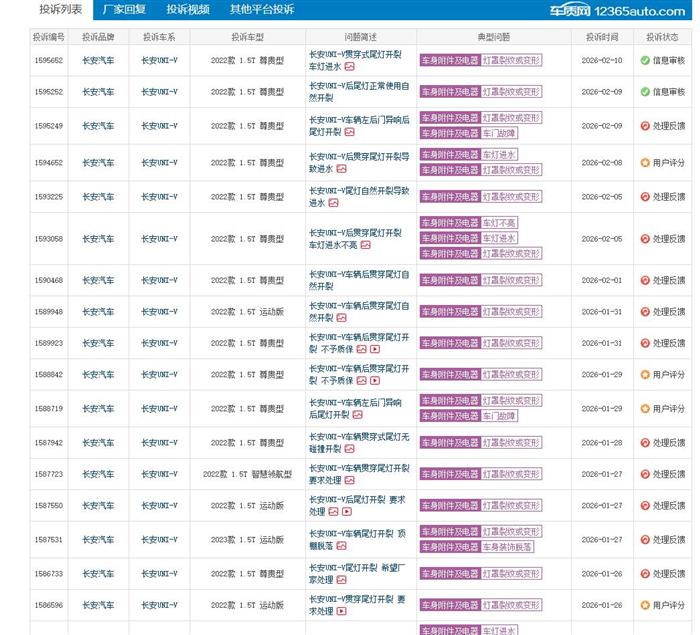Click orange rating icon for complaint 1594652
This screenshot has height=635, width=700.
coord(645,162)
